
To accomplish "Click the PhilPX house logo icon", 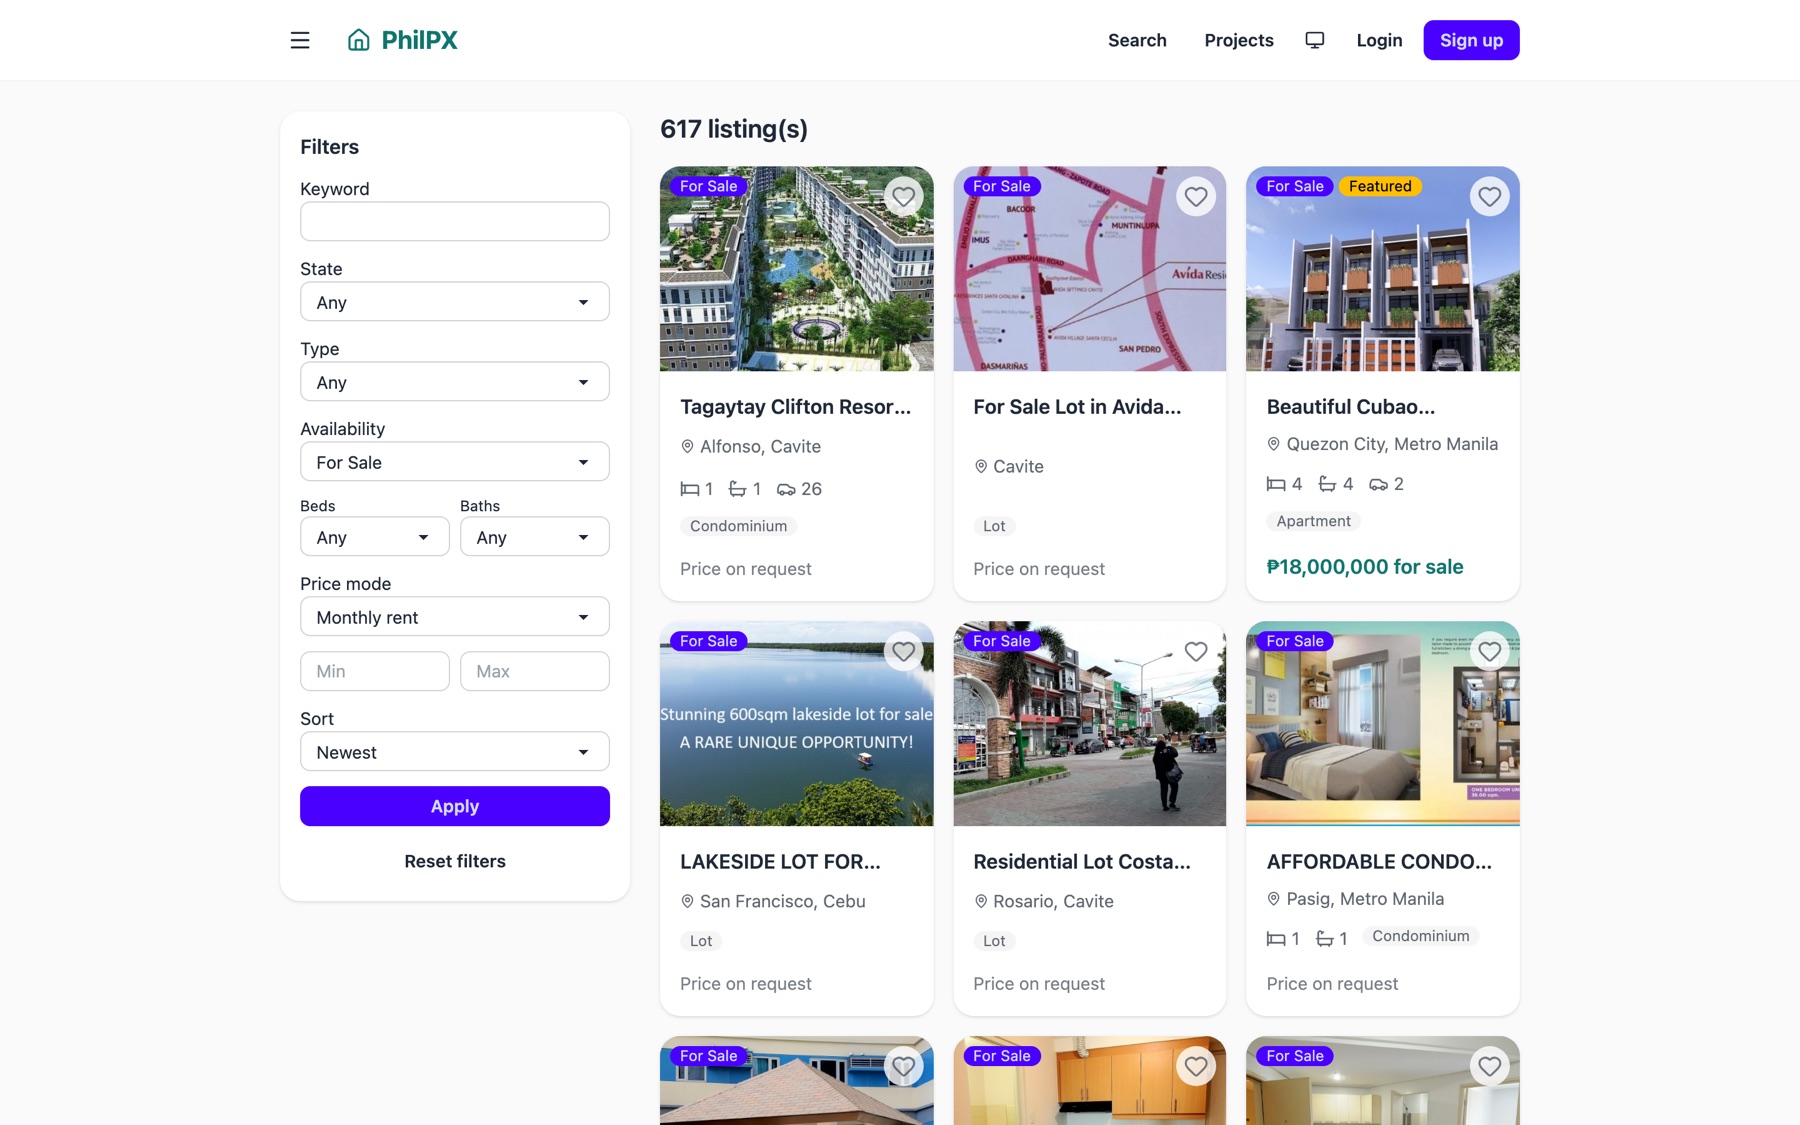I will 359,40.
